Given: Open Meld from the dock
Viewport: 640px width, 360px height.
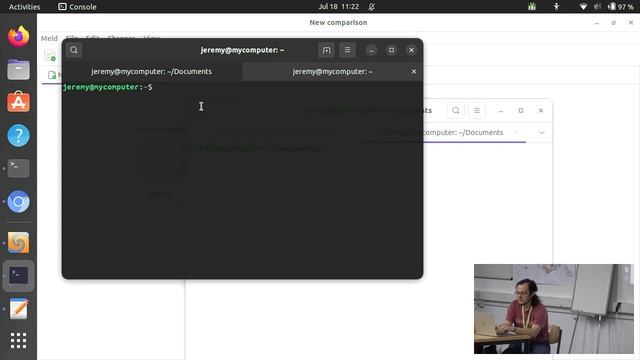Looking at the screenshot, I should tap(18, 242).
